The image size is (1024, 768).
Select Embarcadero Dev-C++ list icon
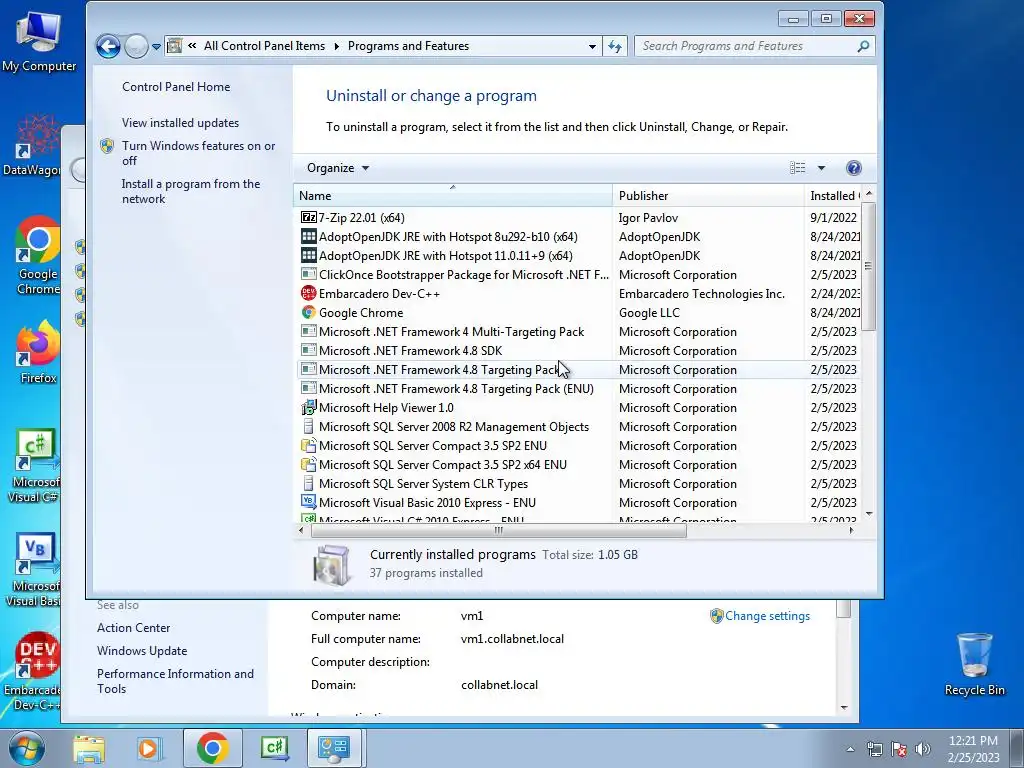(x=308, y=293)
